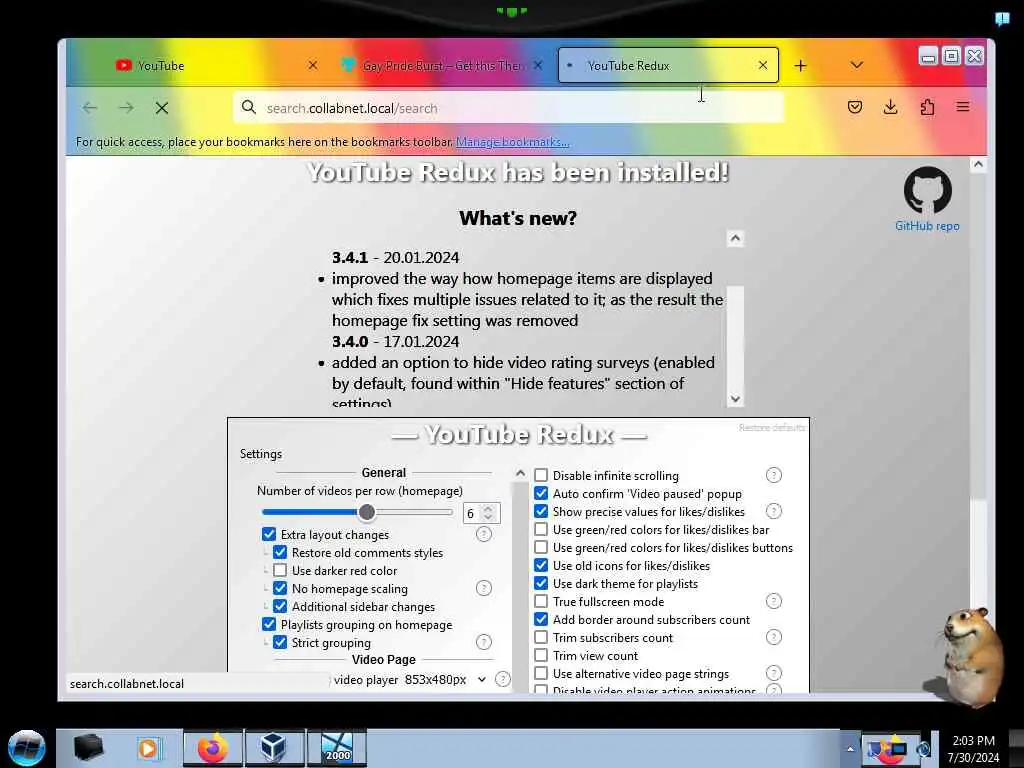
Task: Show help for Strict grouping
Action: tap(483, 642)
